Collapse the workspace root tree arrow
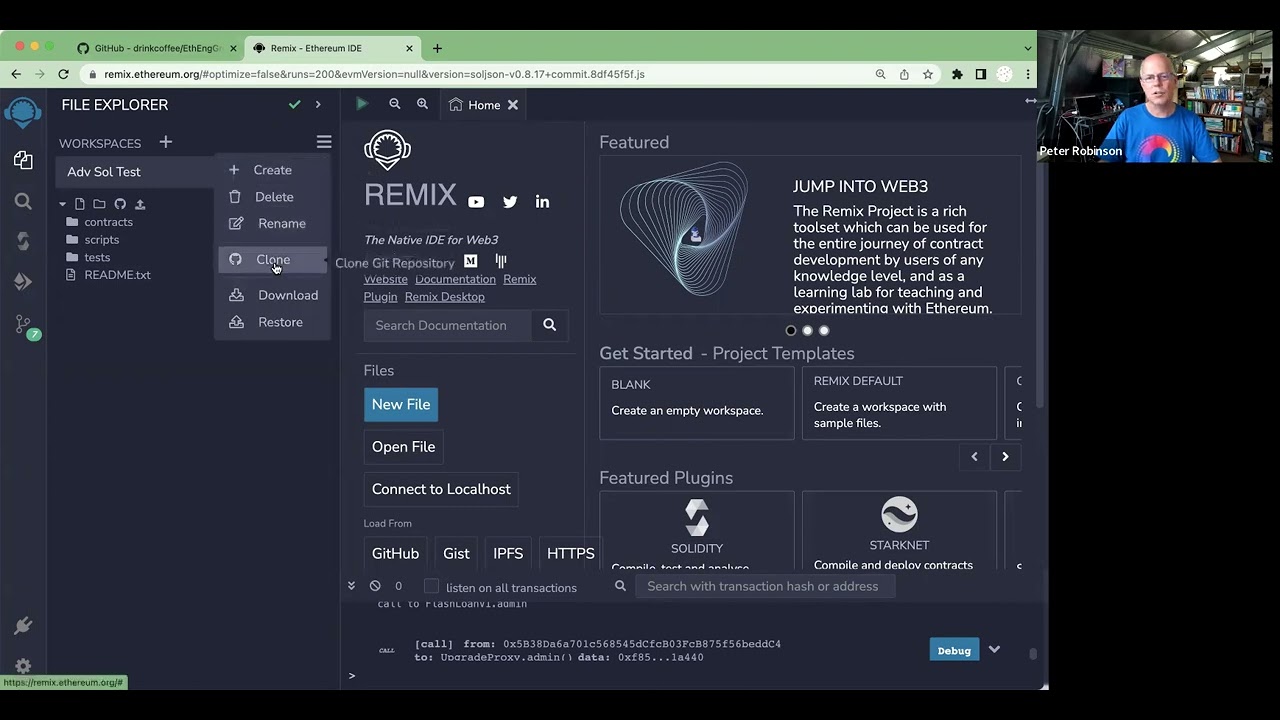 point(62,204)
